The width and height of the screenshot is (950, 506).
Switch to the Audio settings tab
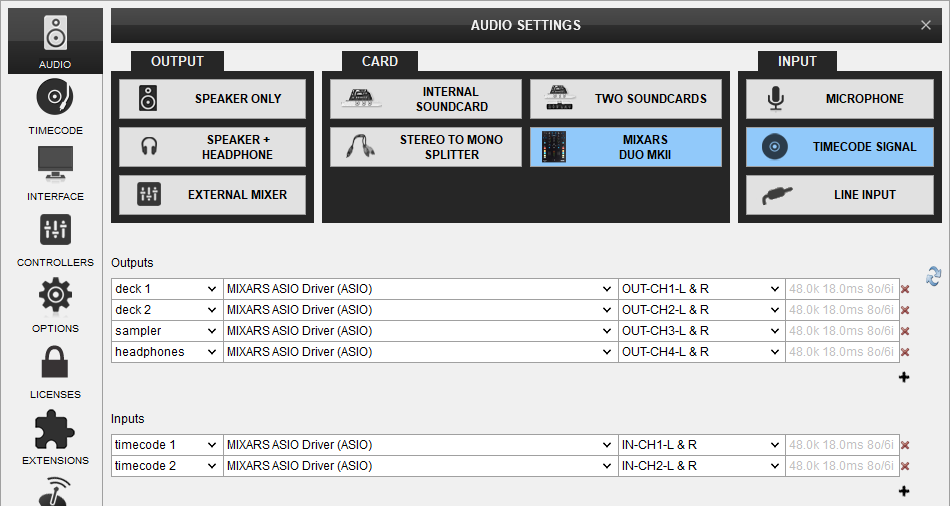(55, 40)
